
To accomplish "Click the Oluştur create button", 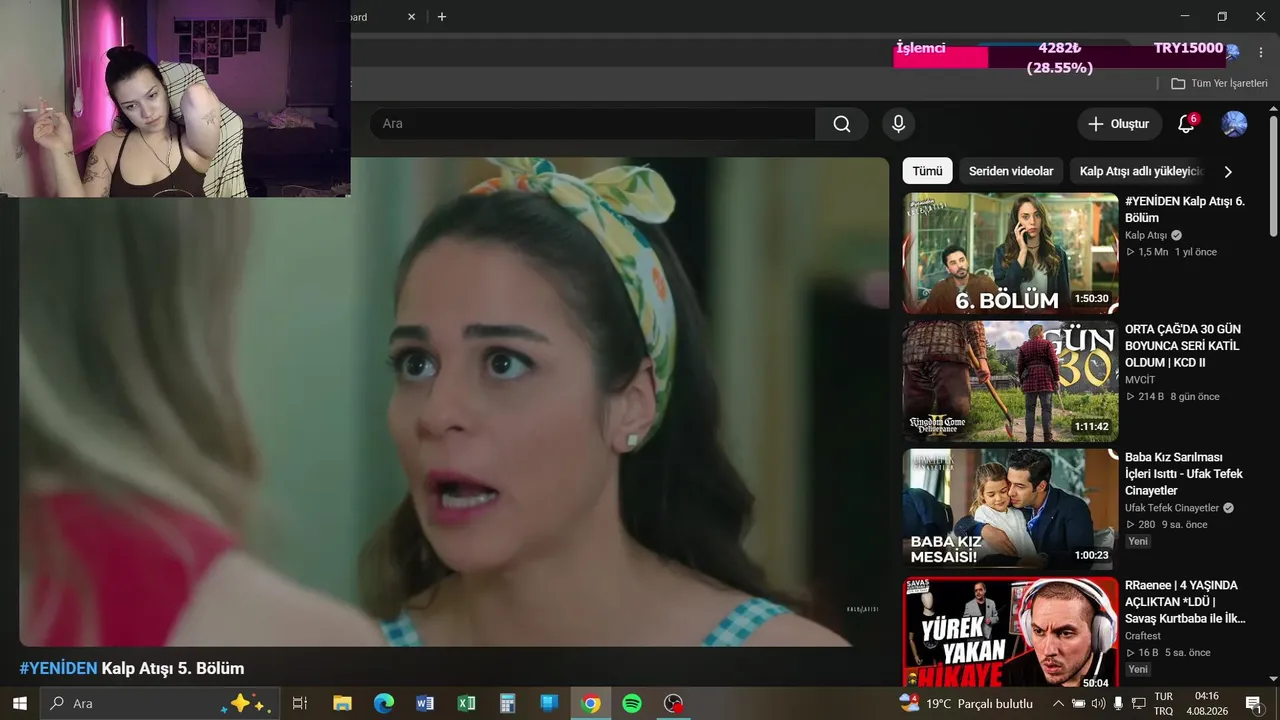I will pyautogui.click(x=1119, y=124).
